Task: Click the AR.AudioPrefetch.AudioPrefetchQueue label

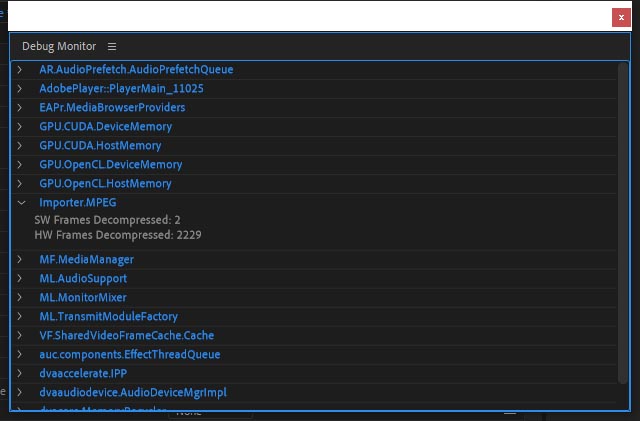Action: 136,69
